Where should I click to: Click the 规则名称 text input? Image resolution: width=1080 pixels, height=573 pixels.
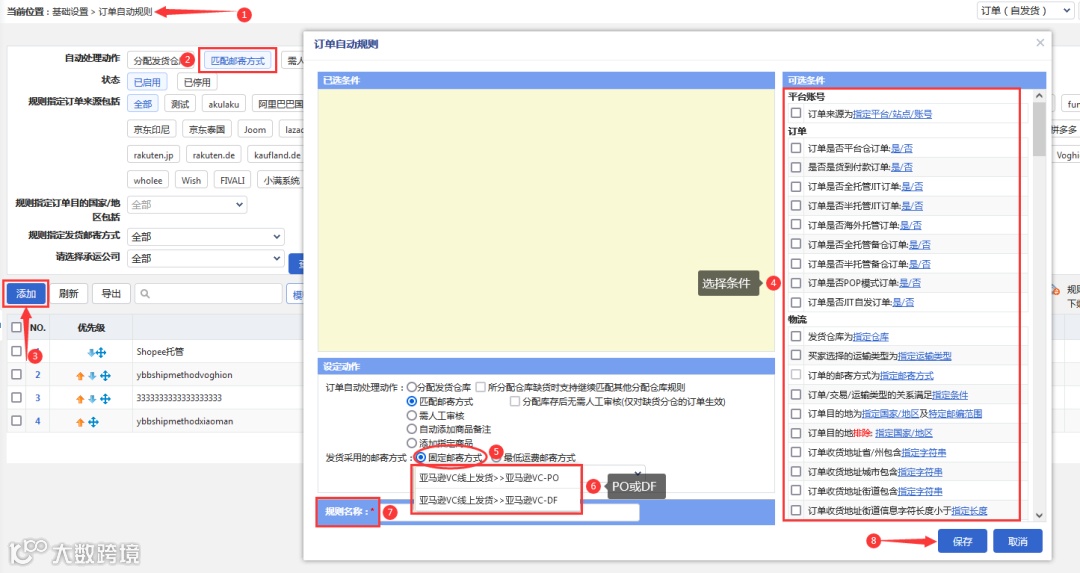(512, 512)
